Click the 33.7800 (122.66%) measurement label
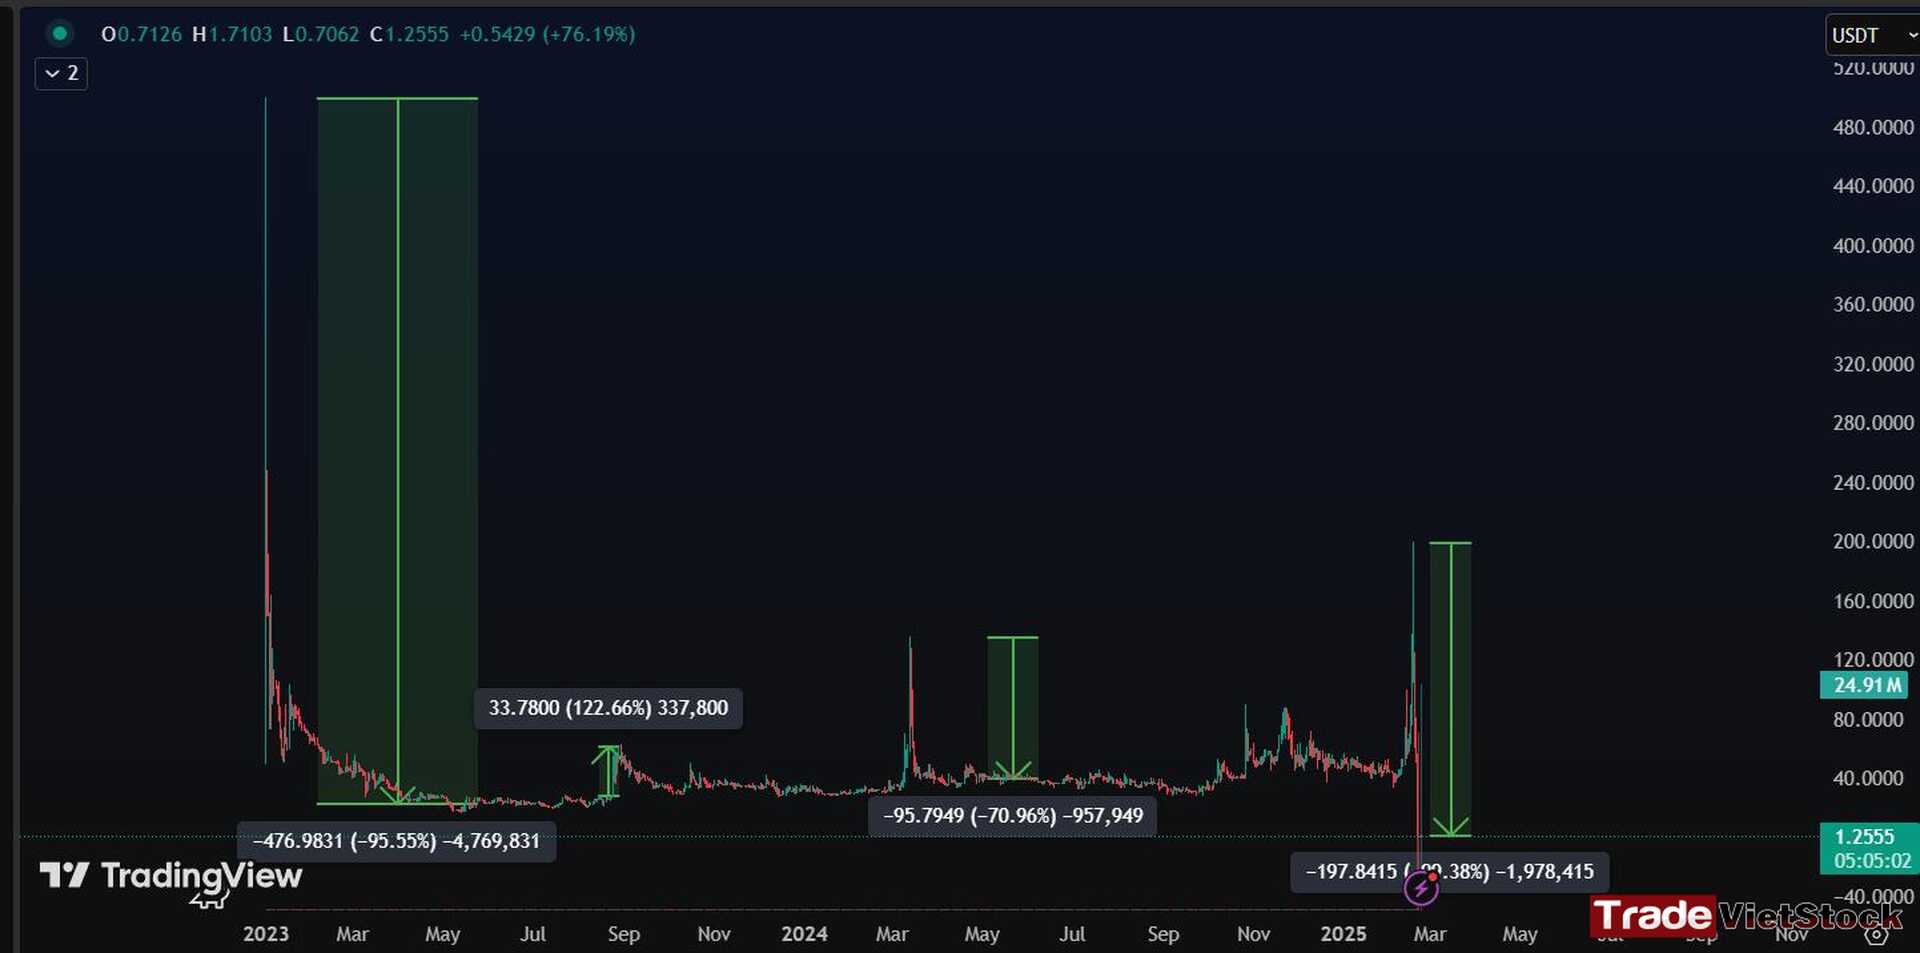 [x=608, y=708]
